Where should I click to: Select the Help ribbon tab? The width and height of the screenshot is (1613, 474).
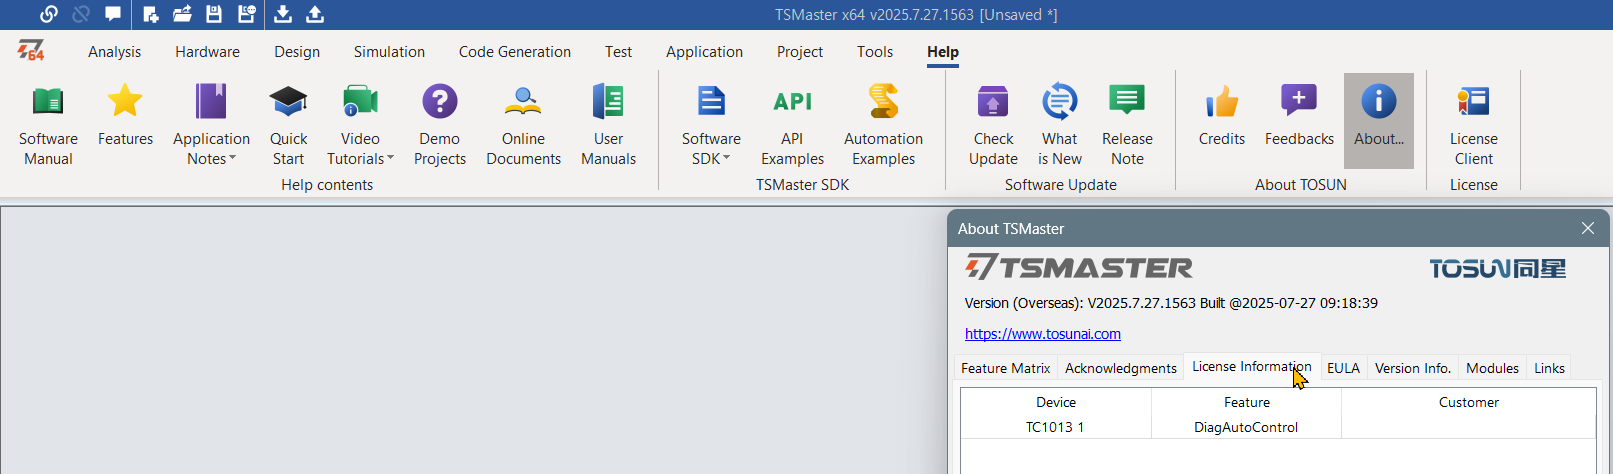(942, 52)
